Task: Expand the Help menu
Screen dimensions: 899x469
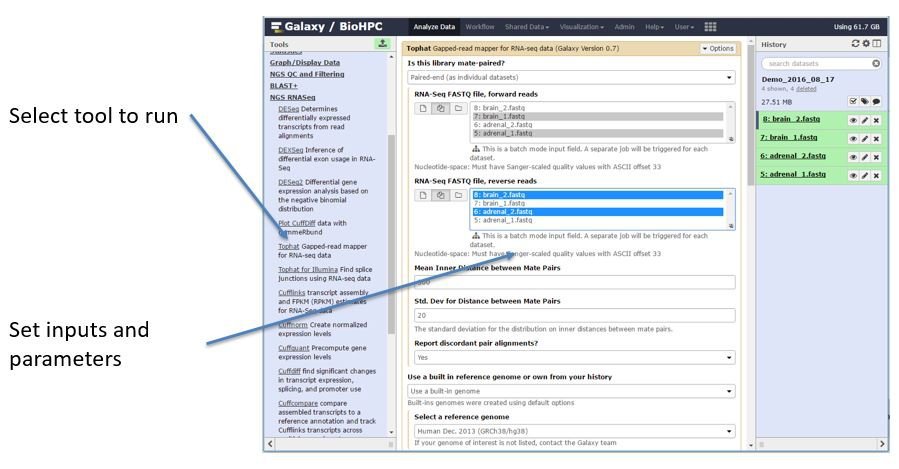Action: (654, 27)
